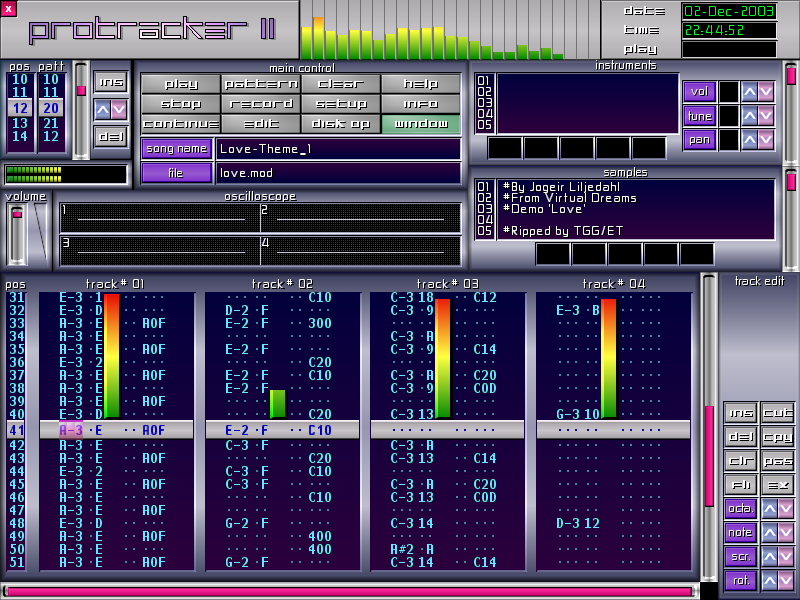The image size is (800, 600).
Task: Click the note button in track edit
Action: [741, 533]
